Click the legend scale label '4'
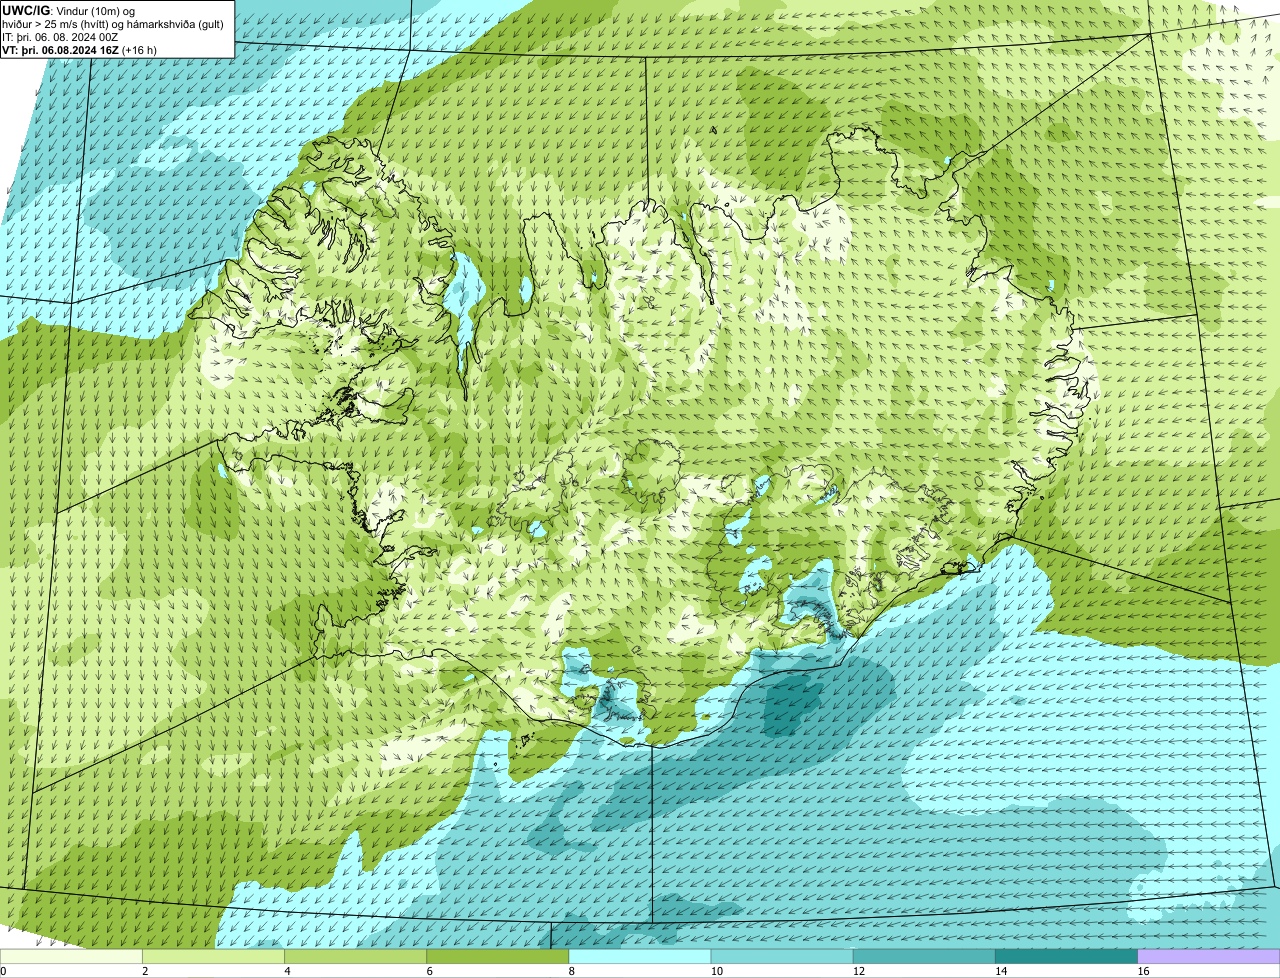This screenshot has height=978, width=1280. (x=287, y=971)
